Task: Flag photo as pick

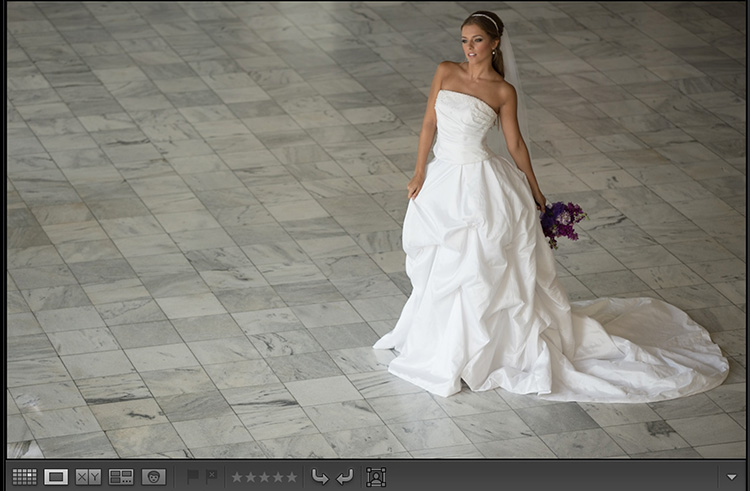Action: [193, 476]
